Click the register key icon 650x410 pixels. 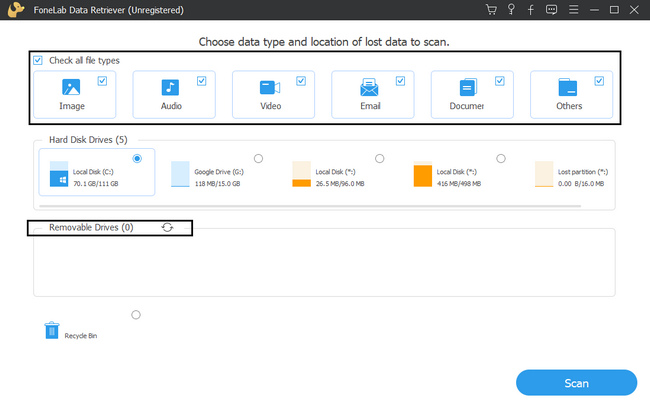[x=511, y=10]
